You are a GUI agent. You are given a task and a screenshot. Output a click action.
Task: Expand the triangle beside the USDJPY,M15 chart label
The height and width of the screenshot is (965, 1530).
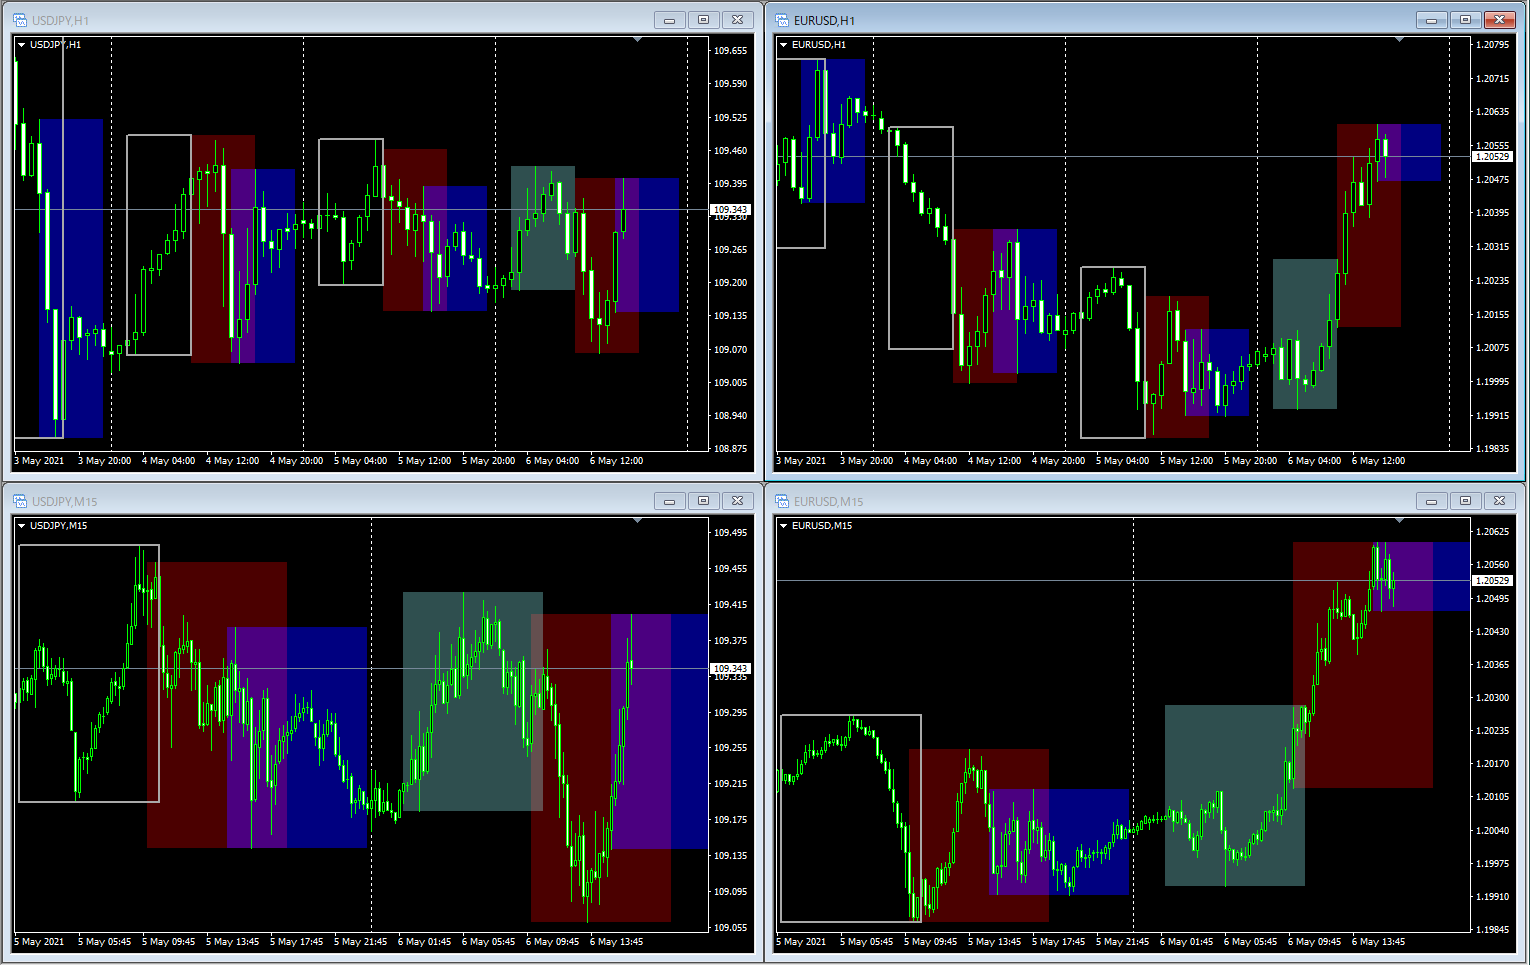[x=22, y=526]
